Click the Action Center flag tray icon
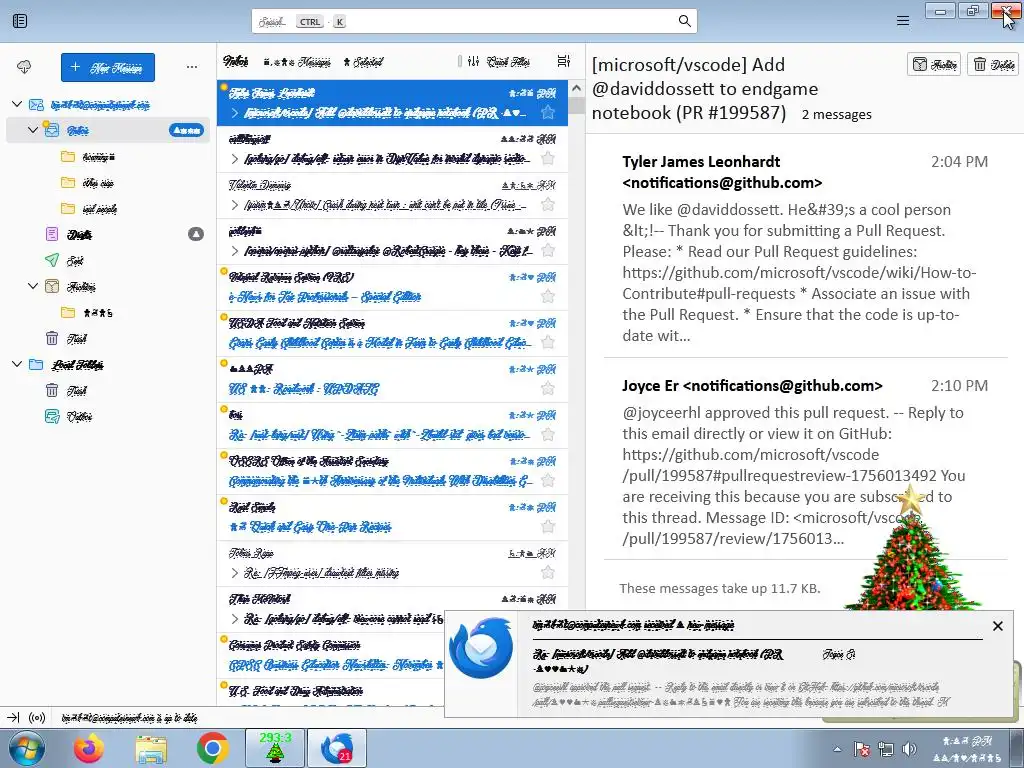Screen dimensions: 1024x768 click(861, 749)
